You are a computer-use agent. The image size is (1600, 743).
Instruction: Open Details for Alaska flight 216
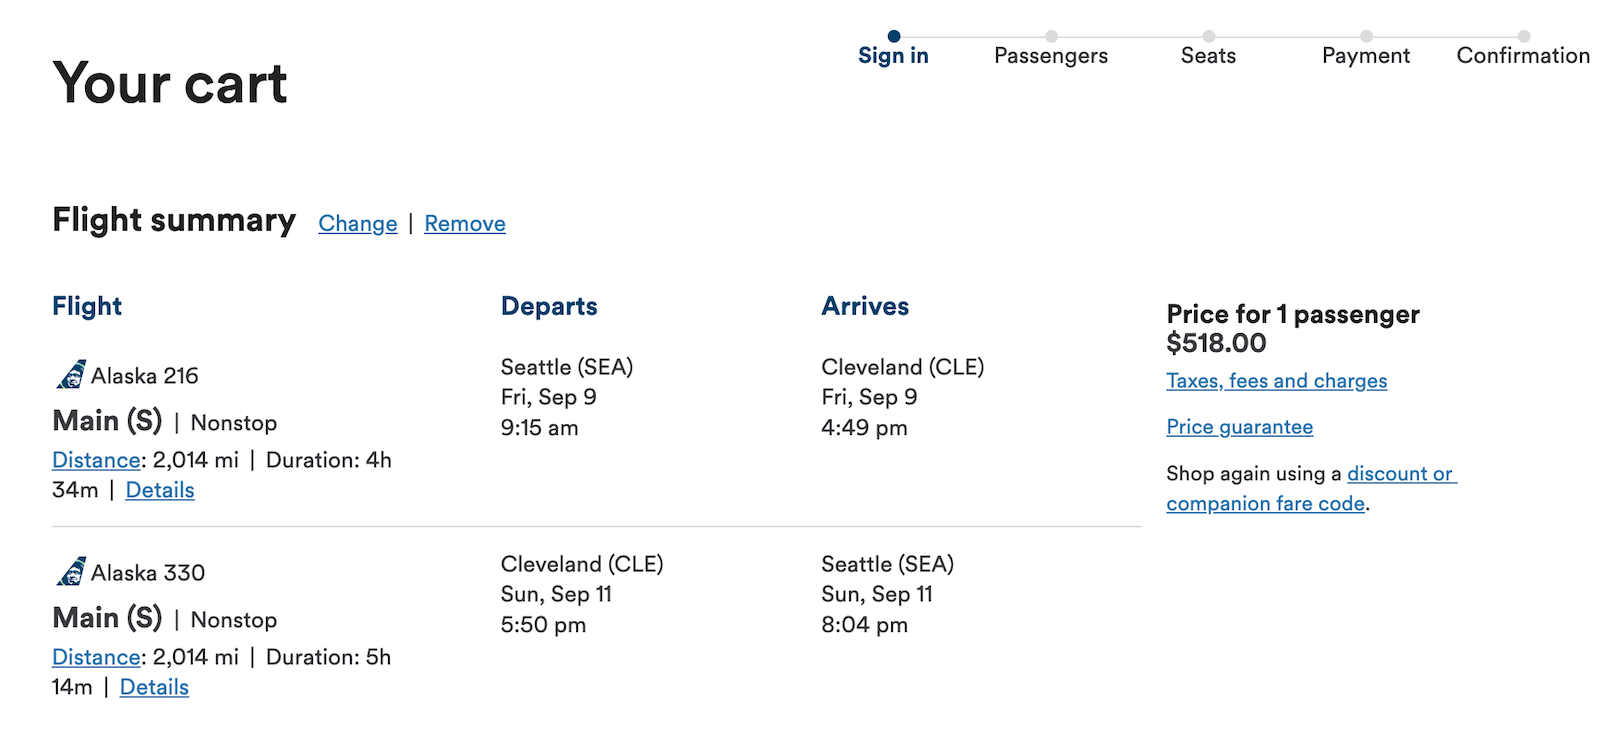coord(160,490)
